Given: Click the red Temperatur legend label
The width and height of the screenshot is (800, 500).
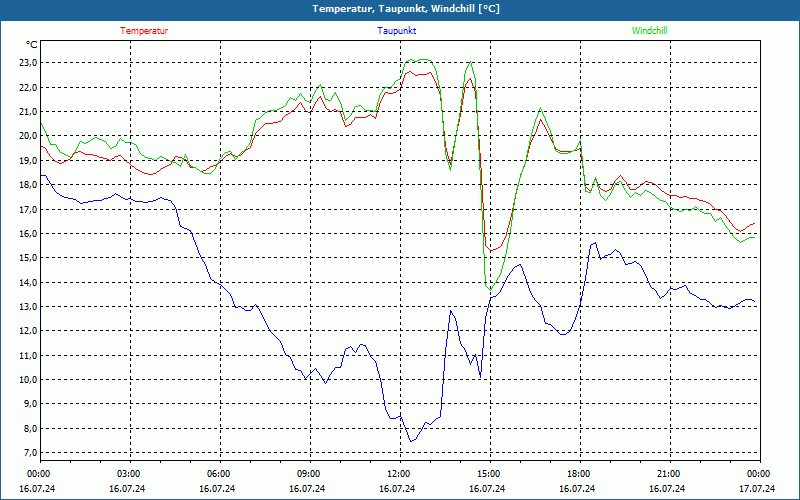Looking at the screenshot, I should point(144,31).
